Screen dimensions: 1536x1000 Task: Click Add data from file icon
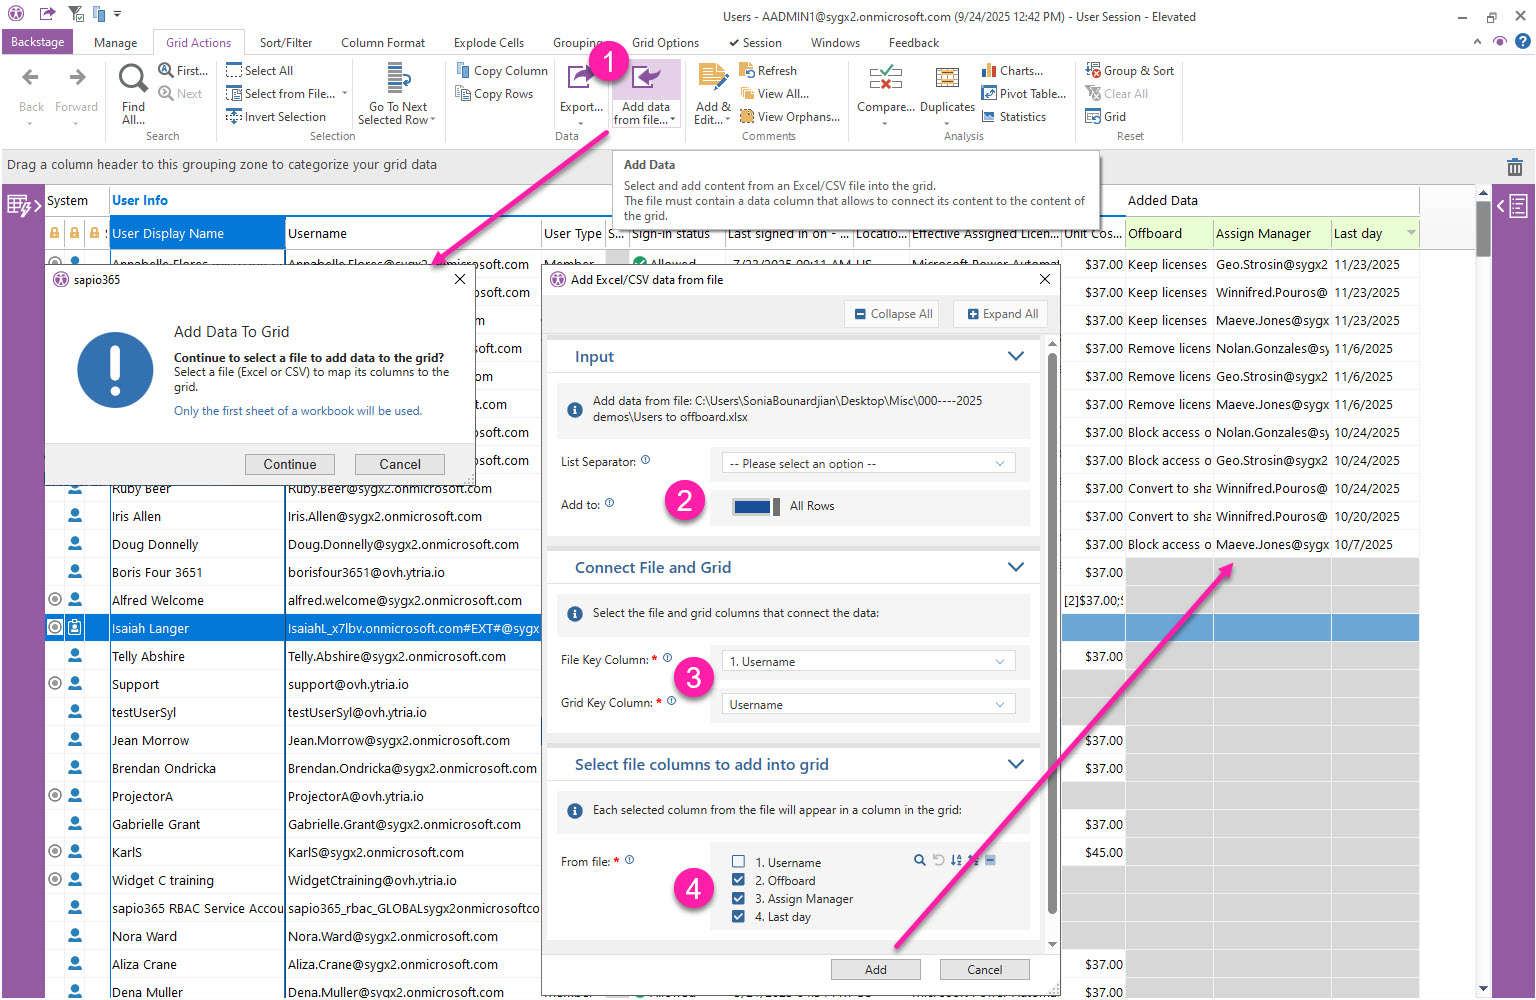click(x=646, y=80)
